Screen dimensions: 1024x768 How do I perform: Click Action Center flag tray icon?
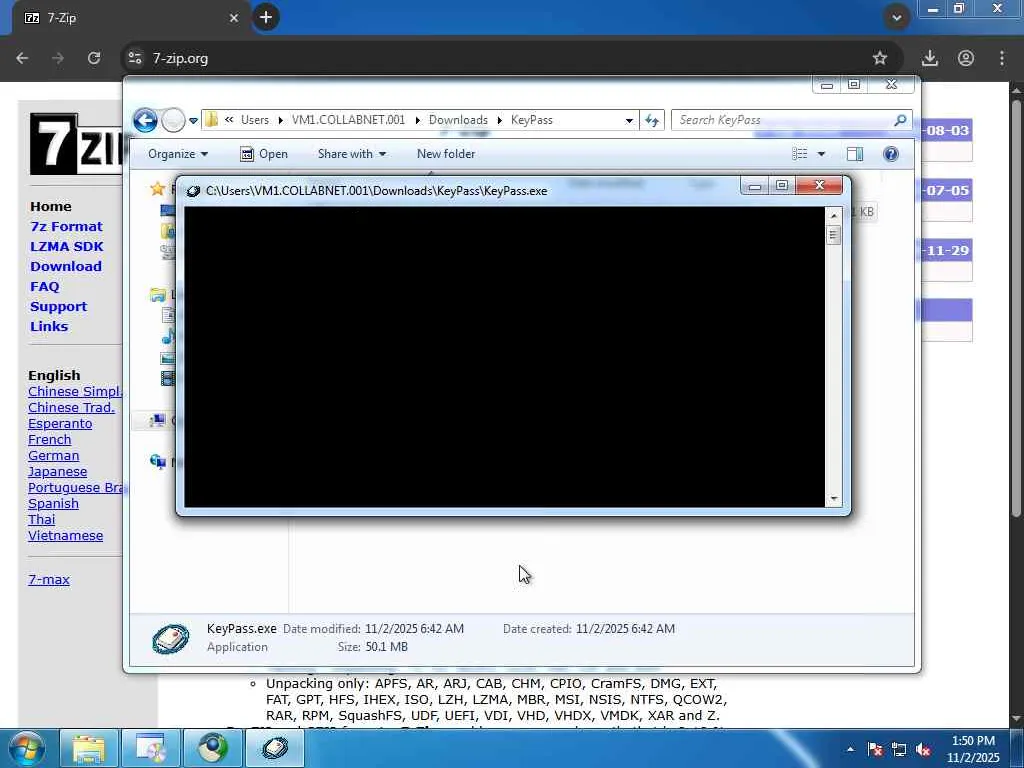coord(875,749)
